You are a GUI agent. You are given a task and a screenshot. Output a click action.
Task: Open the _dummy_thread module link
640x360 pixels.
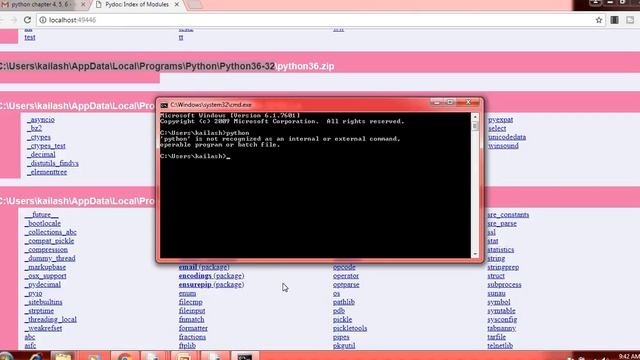coord(50,258)
